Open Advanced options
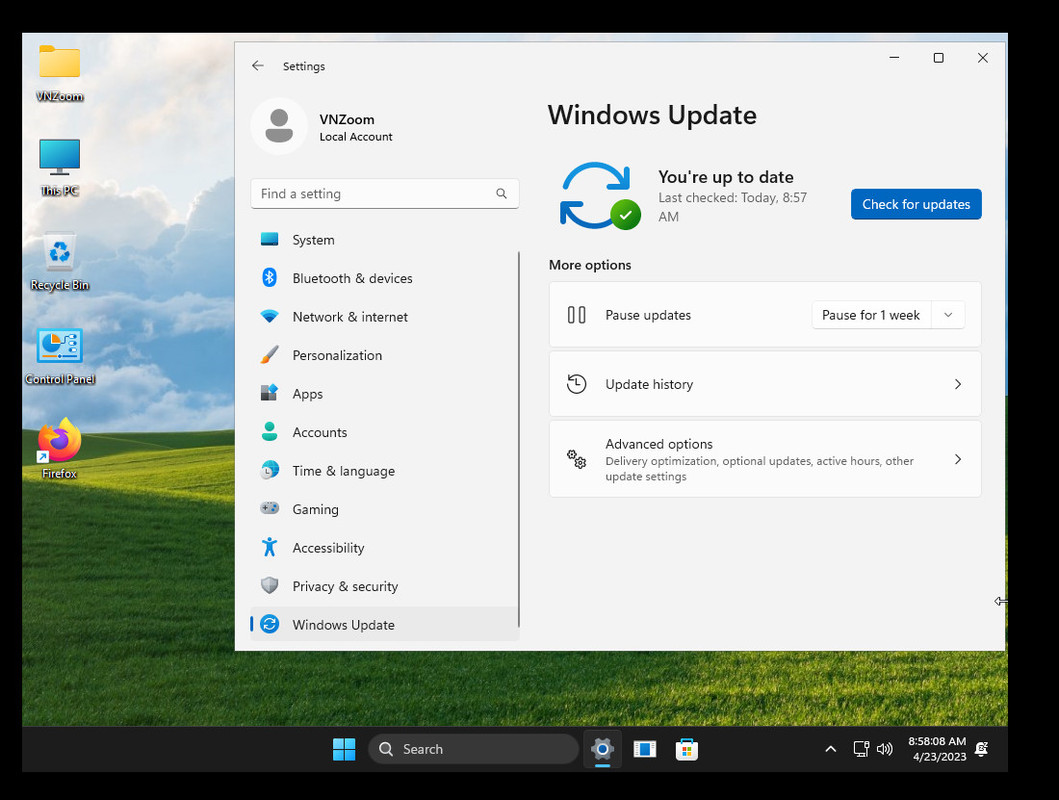Image resolution: width=1059 pixels, height=800 pixels. coord(765,460)
